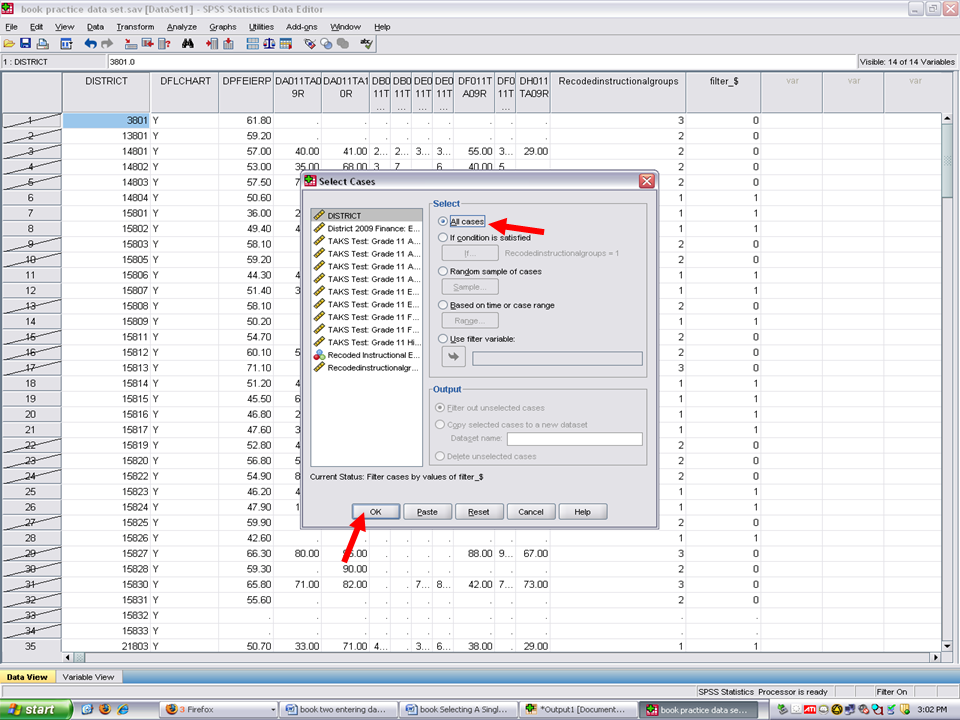Click the Spell check icon in toolbar
Image resolution: width=960 pixels, height=720 pixels.
click(367, 44)
